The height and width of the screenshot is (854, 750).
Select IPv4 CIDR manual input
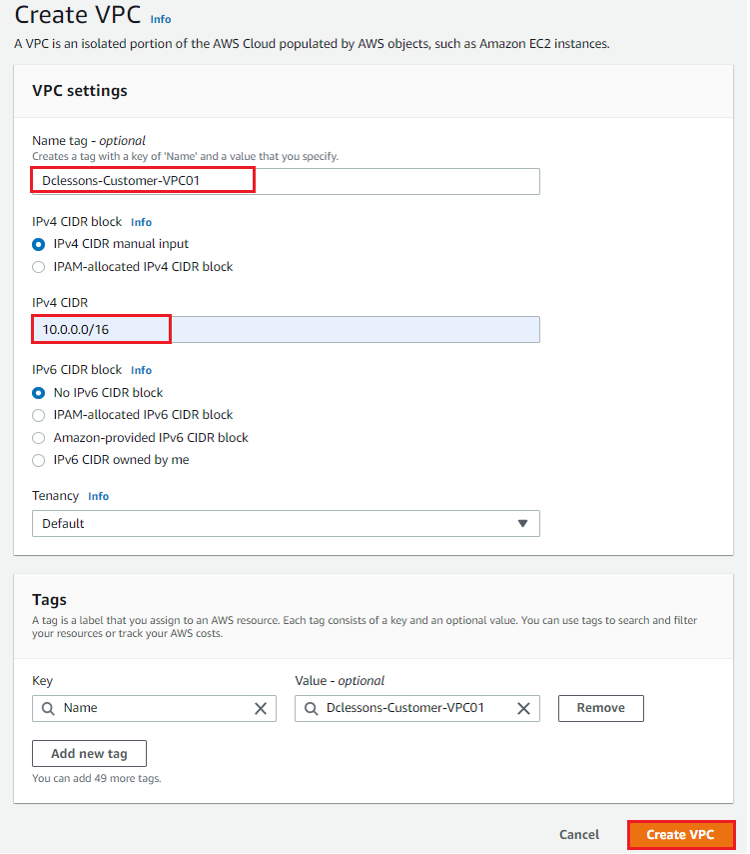[38, 244]
